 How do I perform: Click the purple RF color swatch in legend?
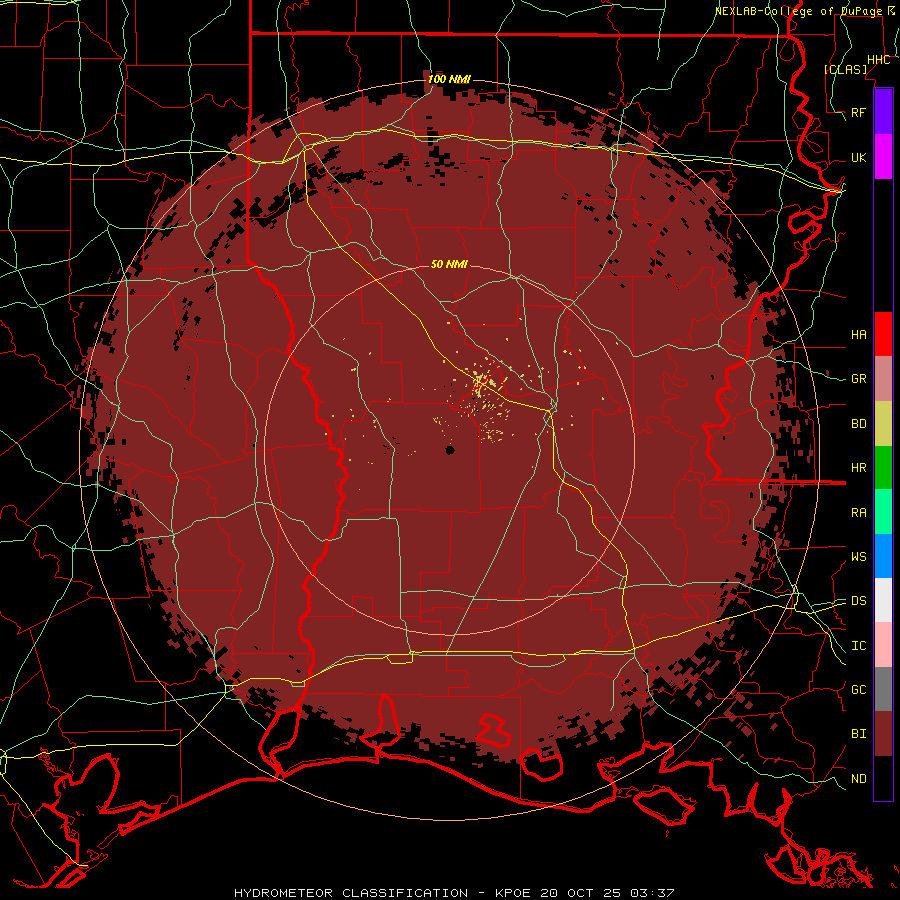click(883, 112)
